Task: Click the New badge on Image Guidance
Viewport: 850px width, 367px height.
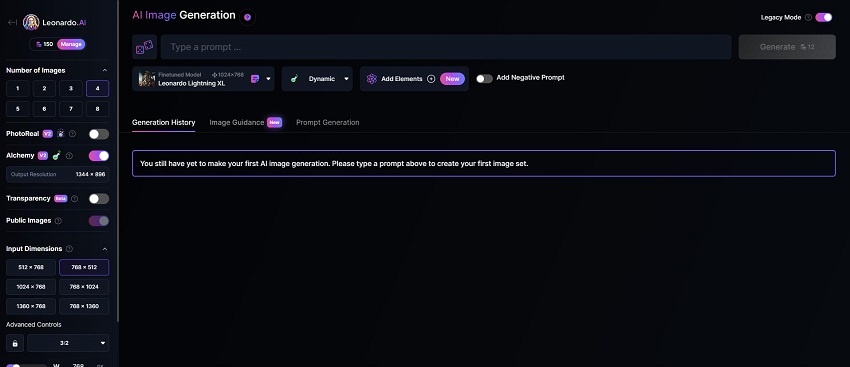Action: click(x=274, y=123)
